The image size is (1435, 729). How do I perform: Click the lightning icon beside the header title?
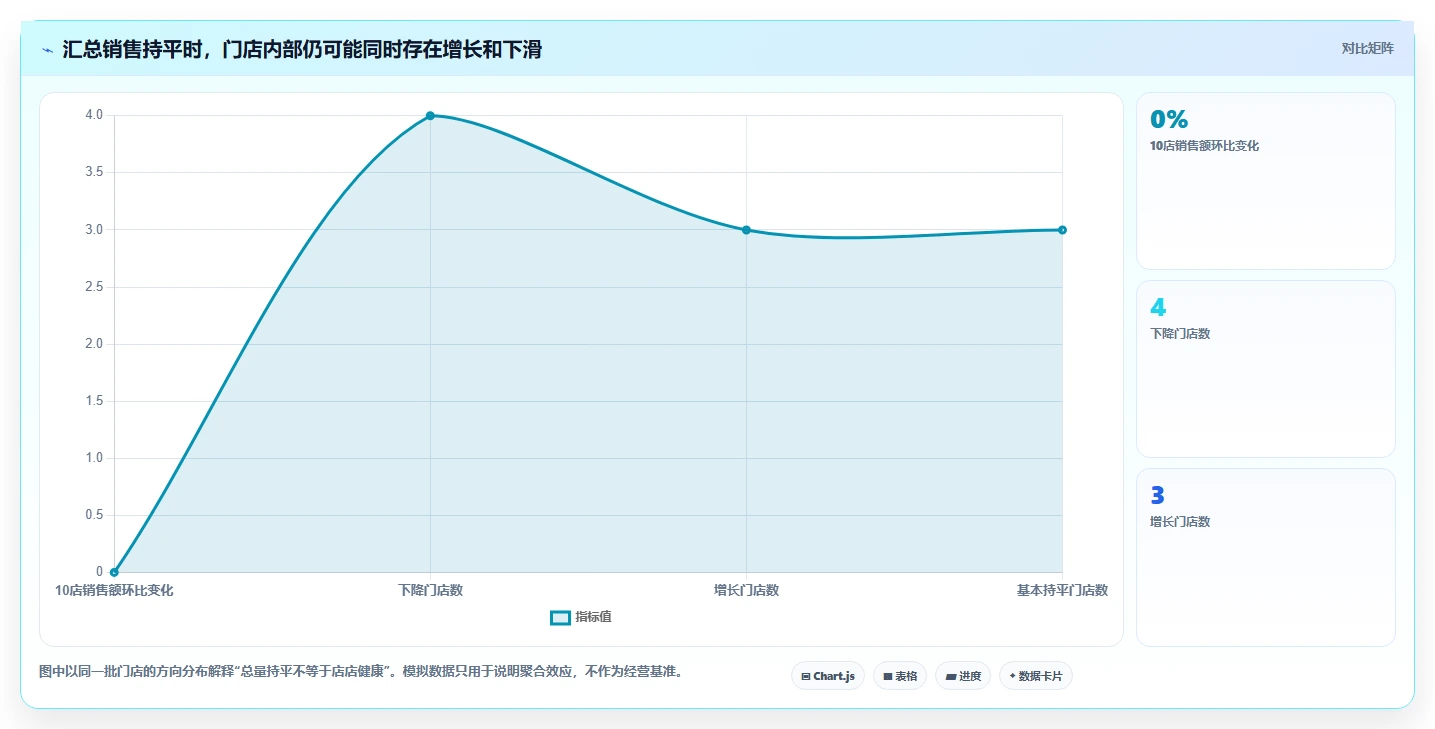tap(47, 50)
